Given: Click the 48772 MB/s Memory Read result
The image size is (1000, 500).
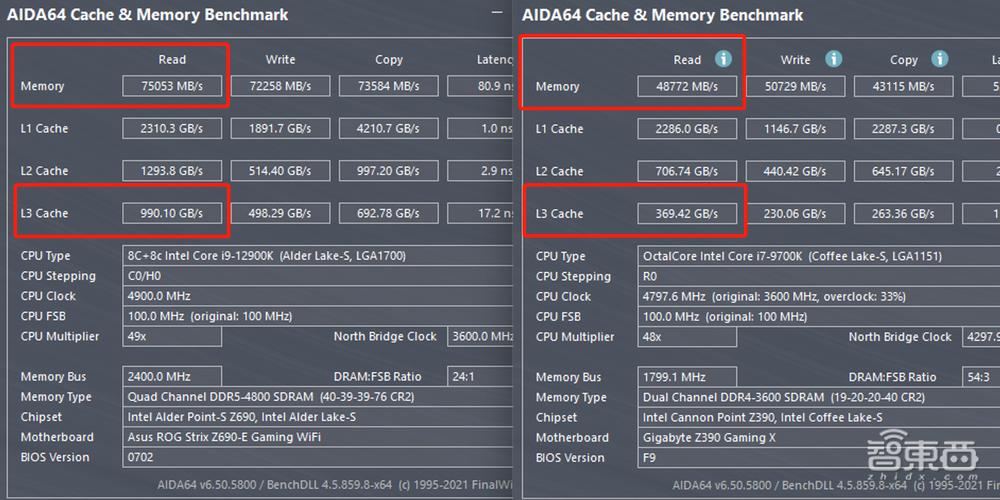Looking at the screenshot, I should click(x=687, y=87).
